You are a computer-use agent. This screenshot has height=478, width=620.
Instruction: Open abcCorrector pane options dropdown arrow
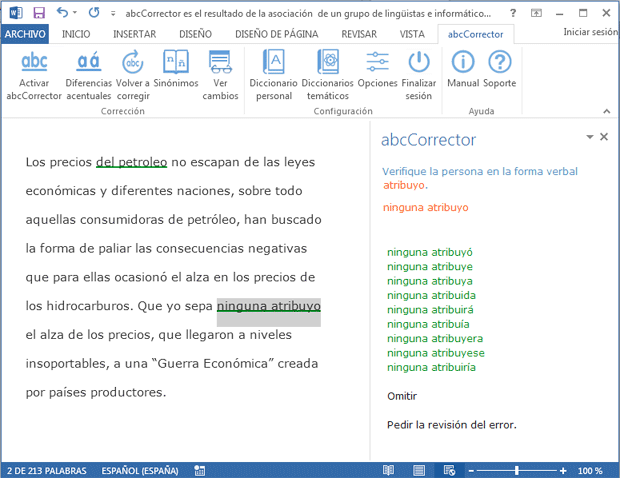(590, 137)
